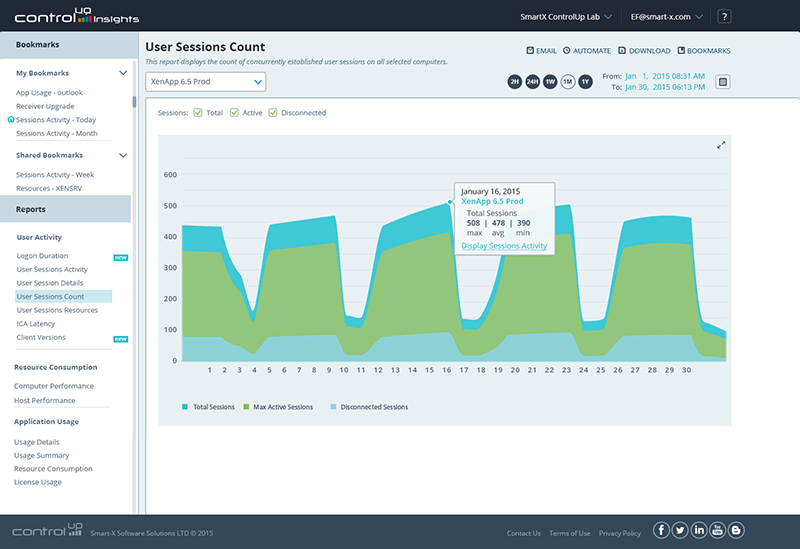The width and height of the screenshot is (800, 549).
Task: Open Terms of Use footer link
Action: [569, 533]
